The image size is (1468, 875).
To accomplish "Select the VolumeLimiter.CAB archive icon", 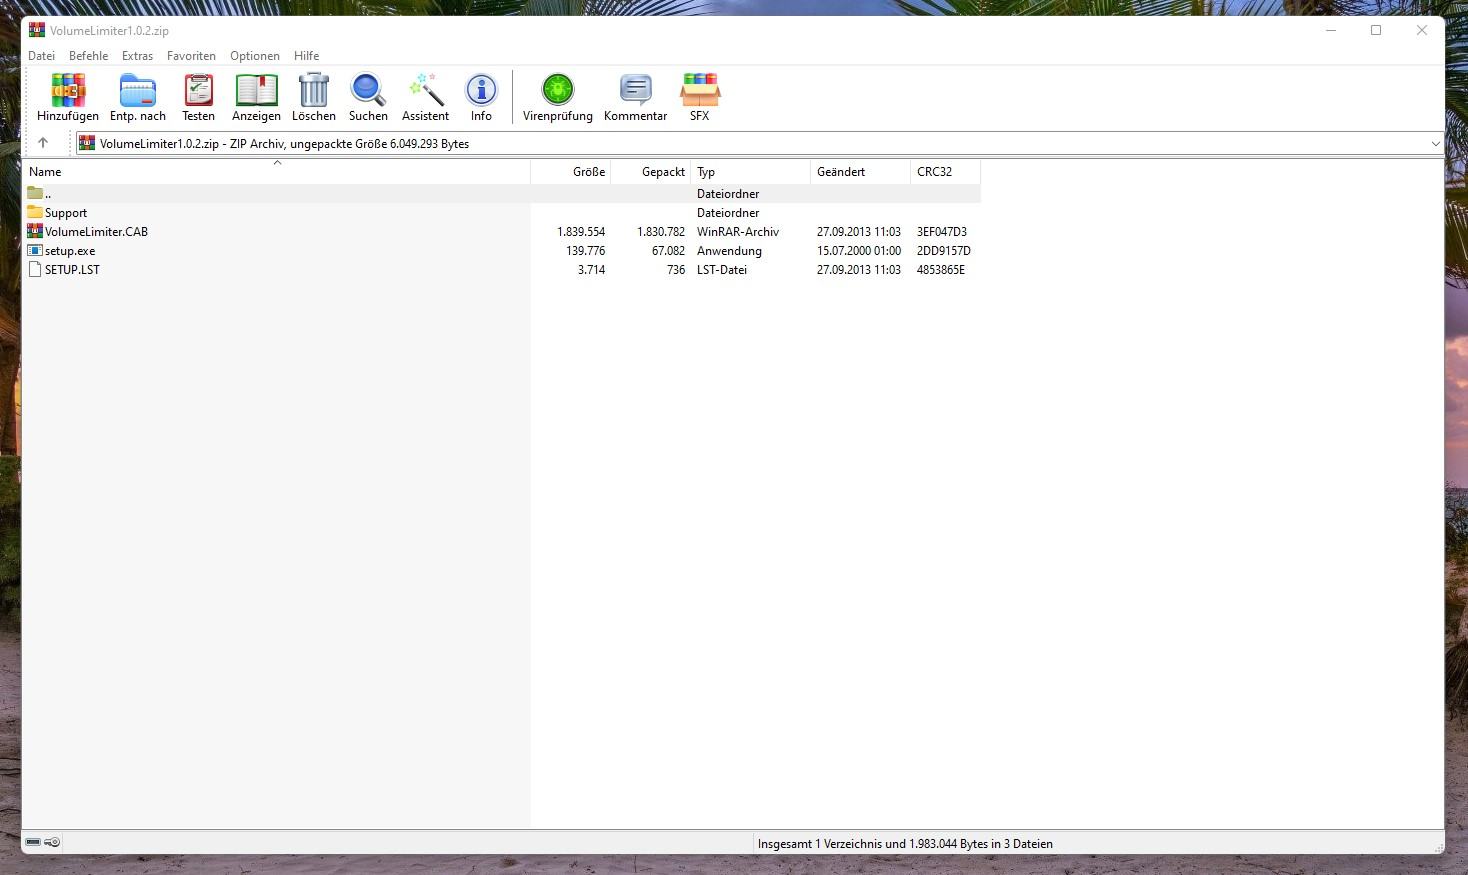I will click(35, 231).
